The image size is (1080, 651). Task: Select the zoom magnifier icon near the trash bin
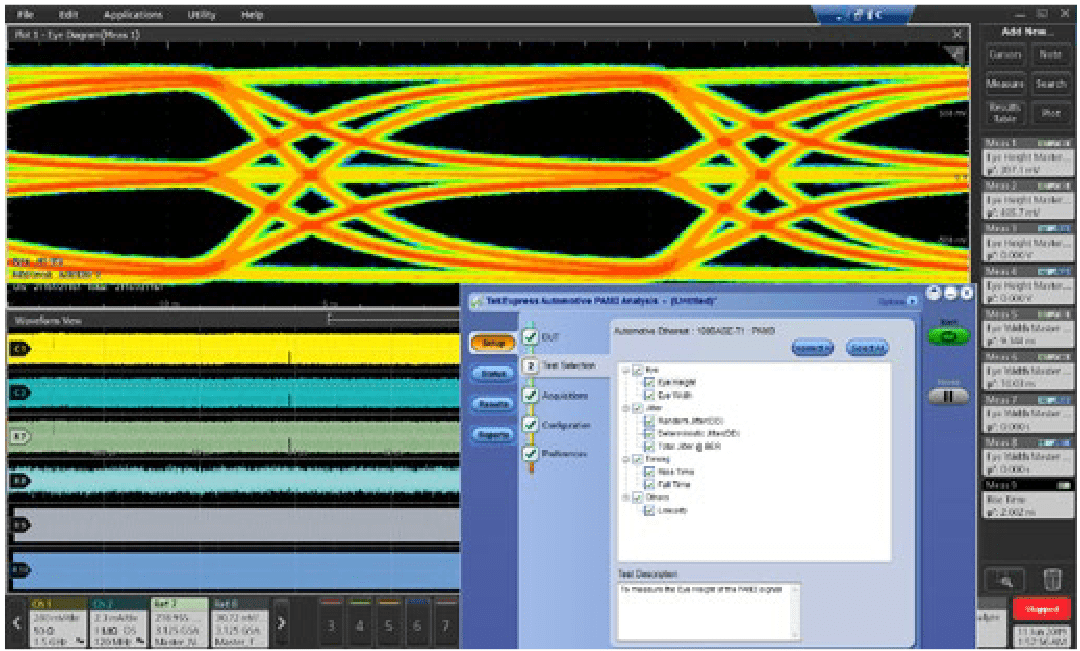(x=1004, y=579)
